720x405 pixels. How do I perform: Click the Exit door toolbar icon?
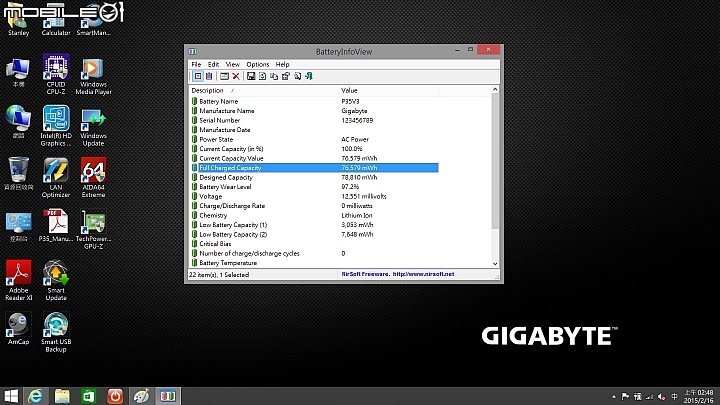point(309,76)
